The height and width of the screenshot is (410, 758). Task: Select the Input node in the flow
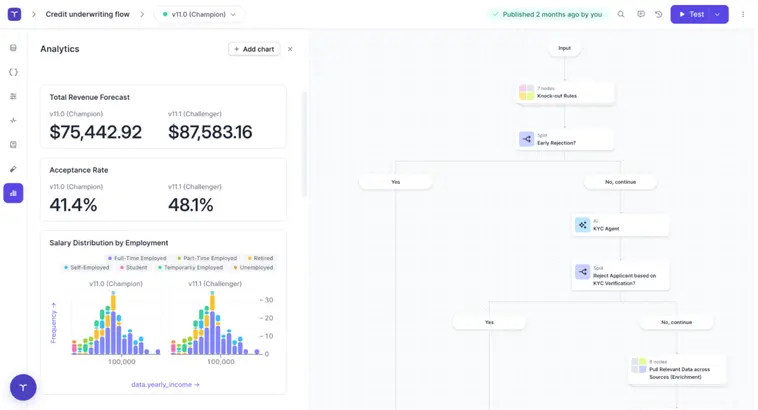[x=564, y=48]
